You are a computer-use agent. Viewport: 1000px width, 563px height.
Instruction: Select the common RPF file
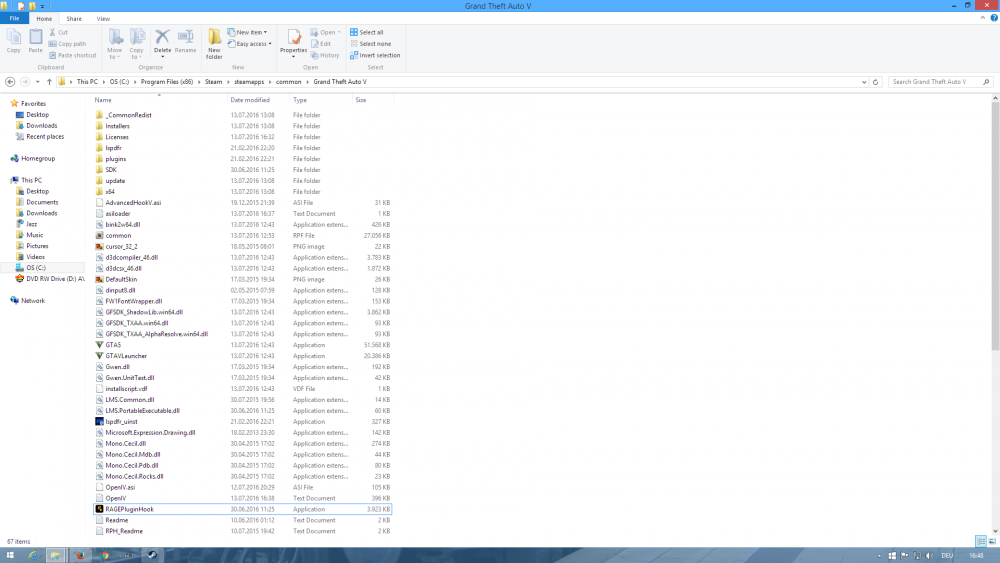click(118, 235)
